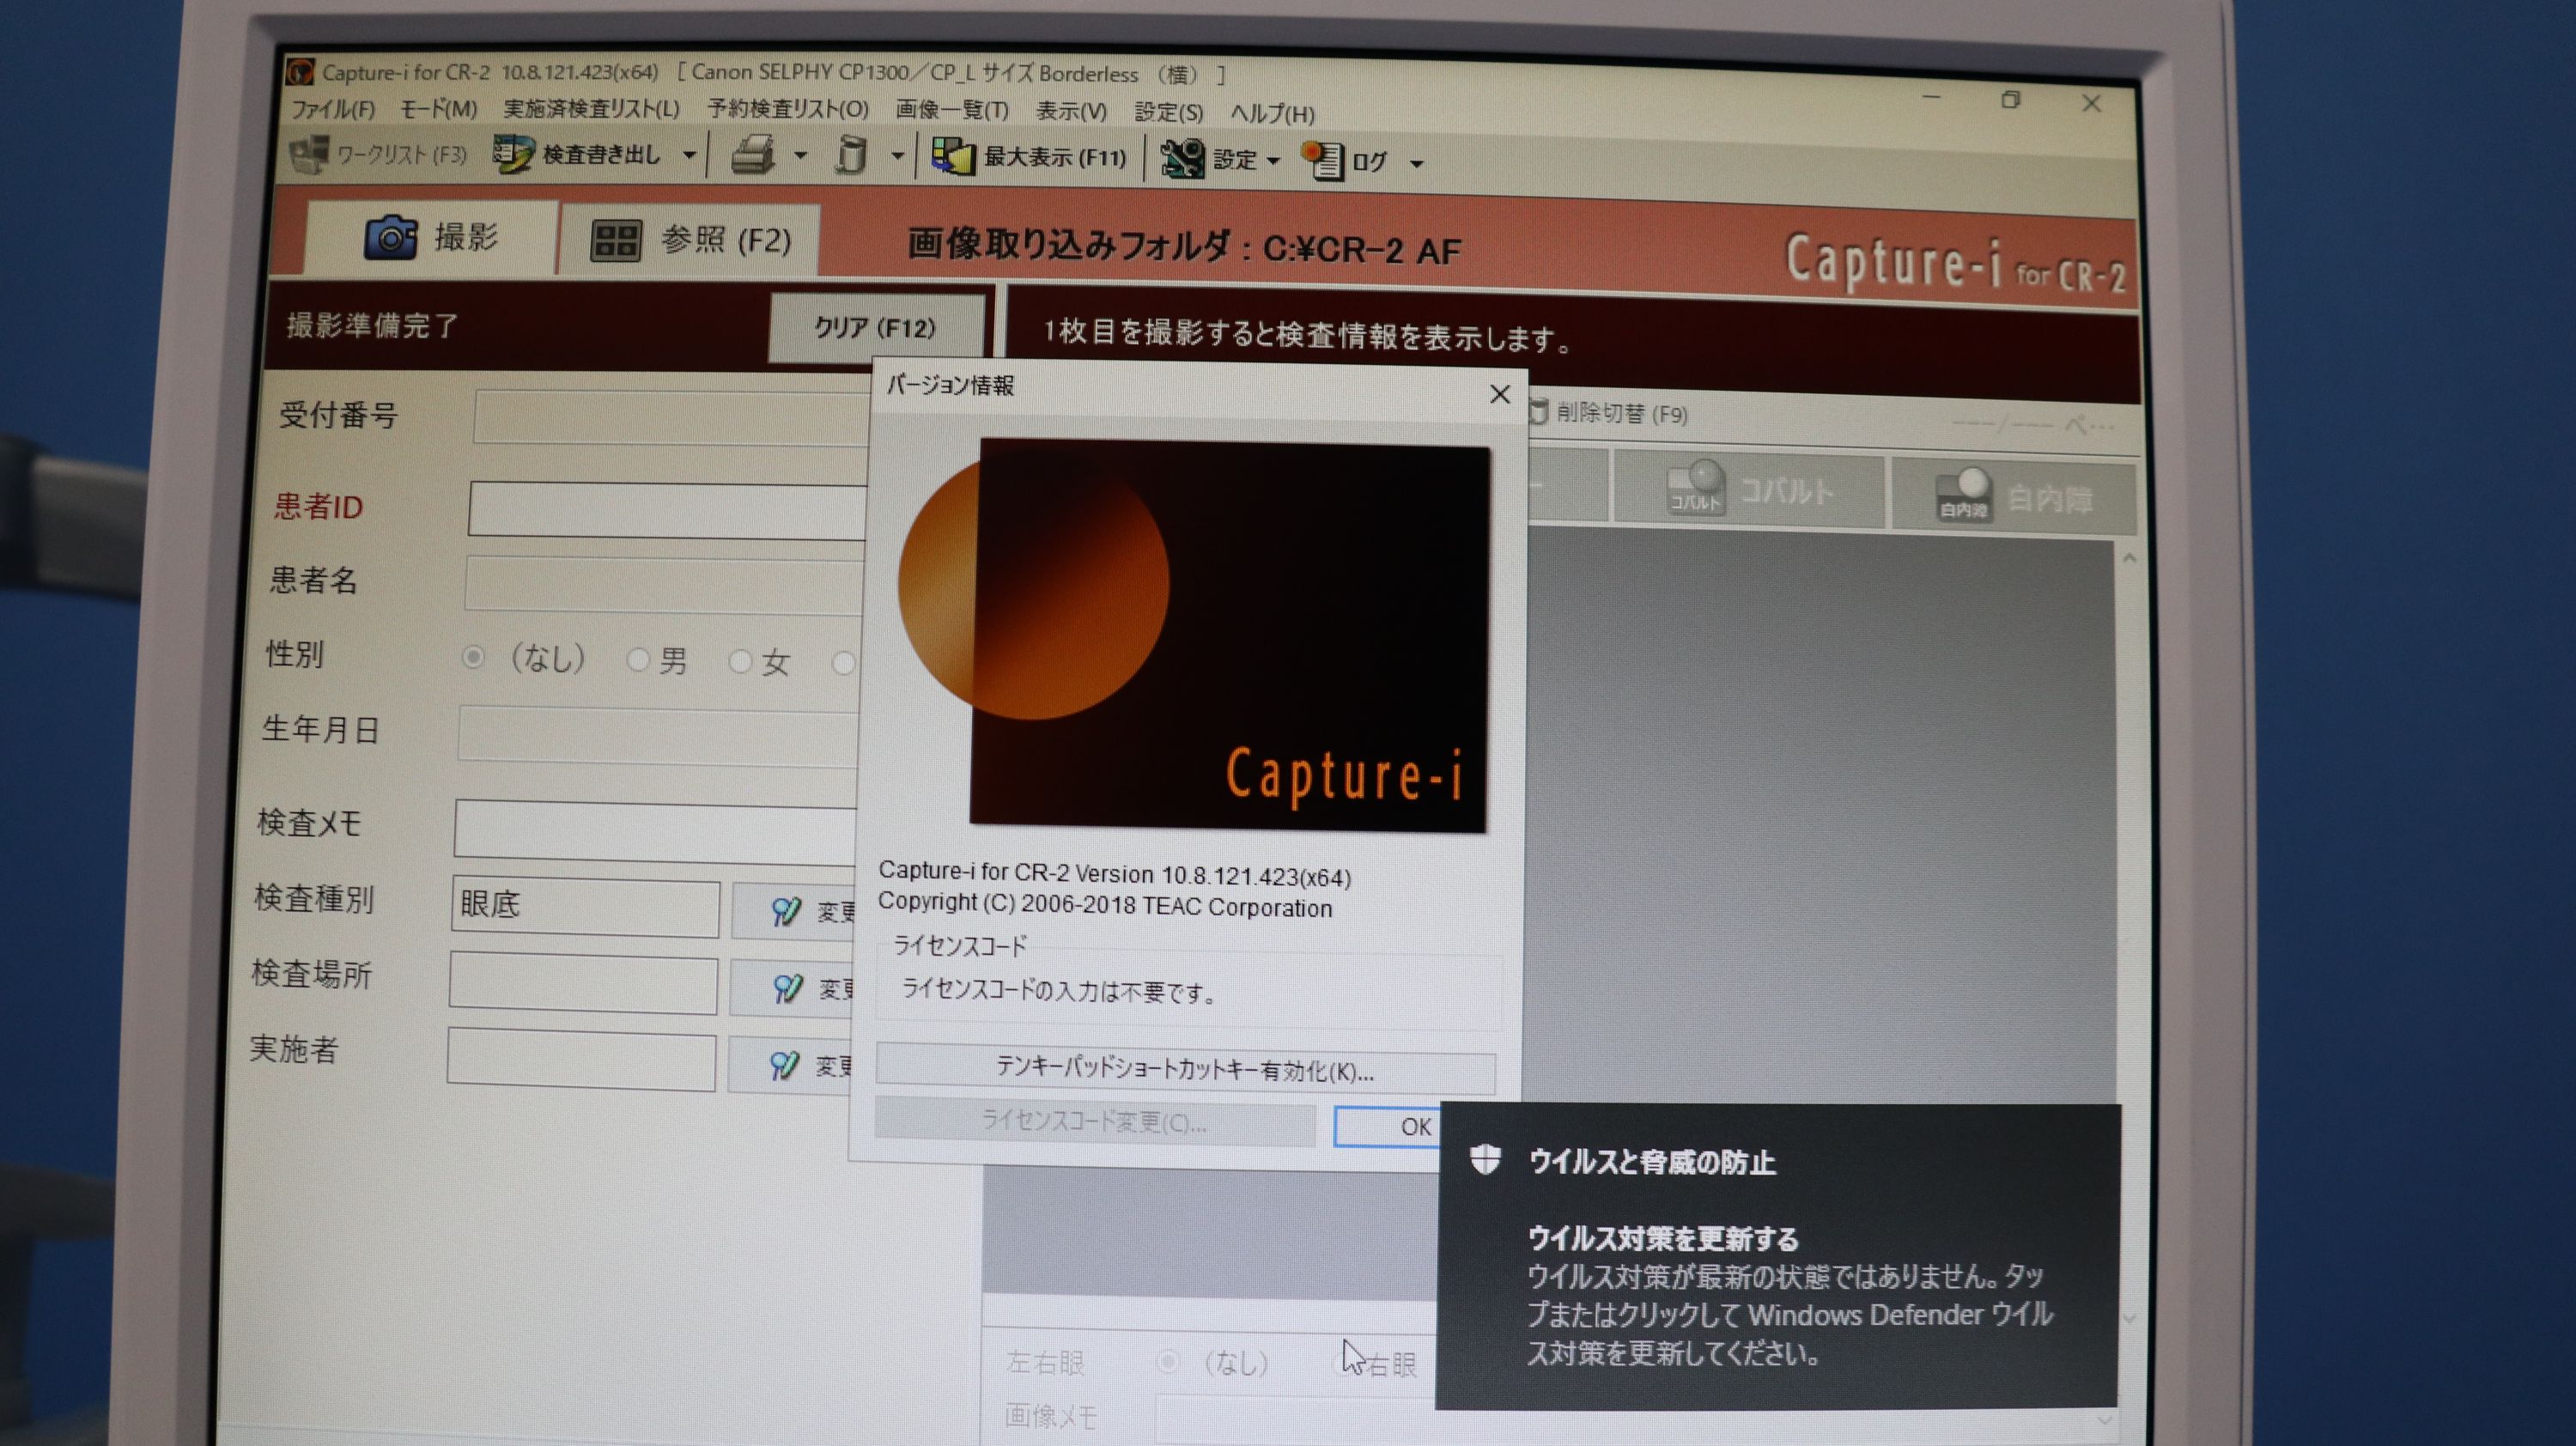This screenshot has height=1446, width=2576.
Task: Open the 実施済検査リスト(L) menu
Action: [592, 109]
